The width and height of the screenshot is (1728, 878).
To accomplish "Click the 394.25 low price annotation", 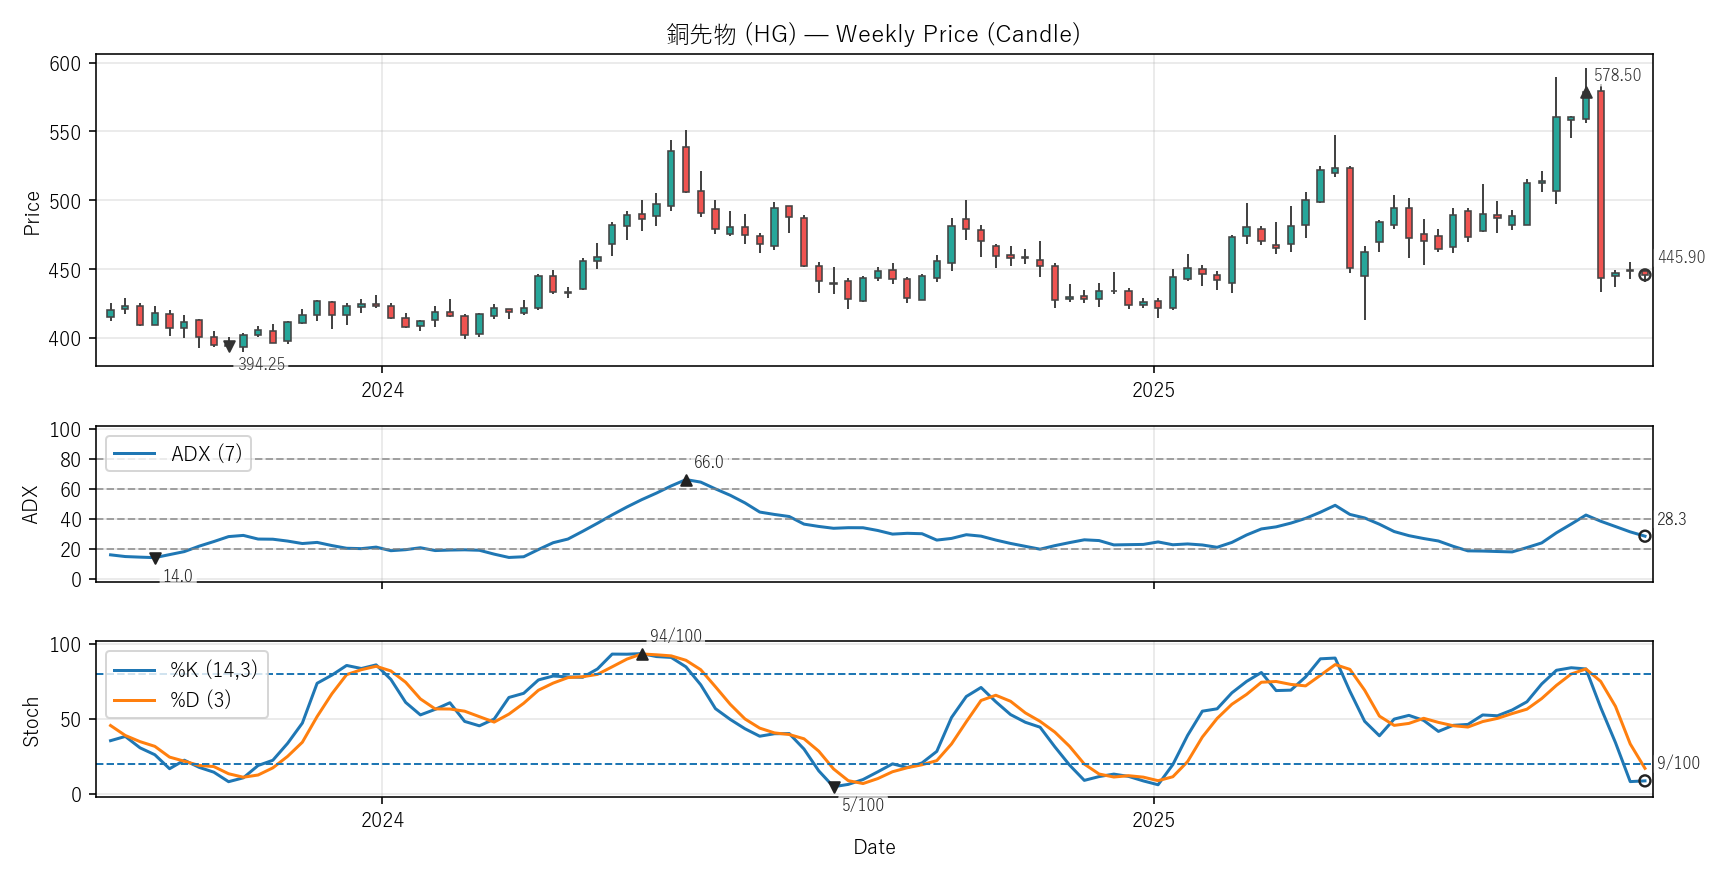I will pyautogui.click(x=261, y=364).
